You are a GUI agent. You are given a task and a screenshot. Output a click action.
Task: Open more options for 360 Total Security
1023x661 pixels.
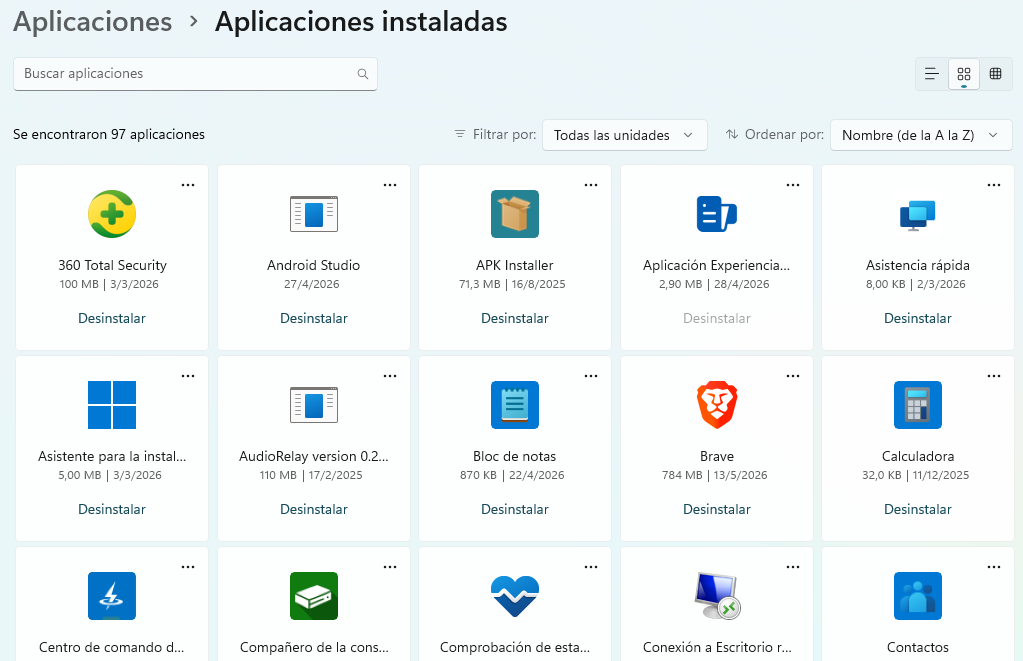(188, 185)
